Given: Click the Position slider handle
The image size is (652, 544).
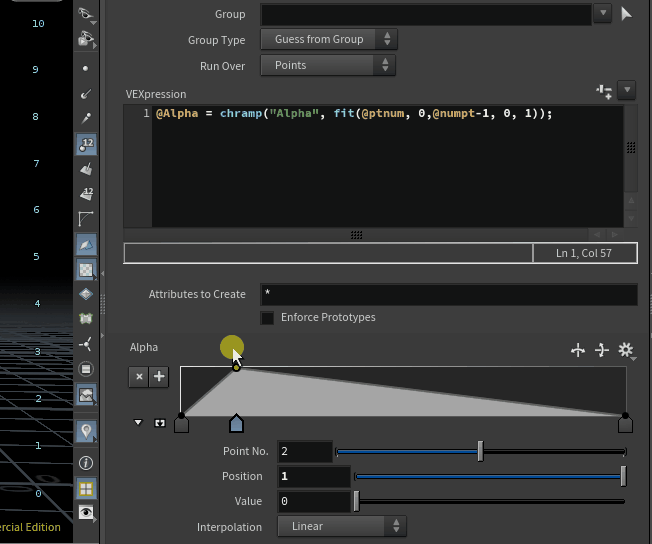Looking at the screenshot, I should tap(623, 477).
